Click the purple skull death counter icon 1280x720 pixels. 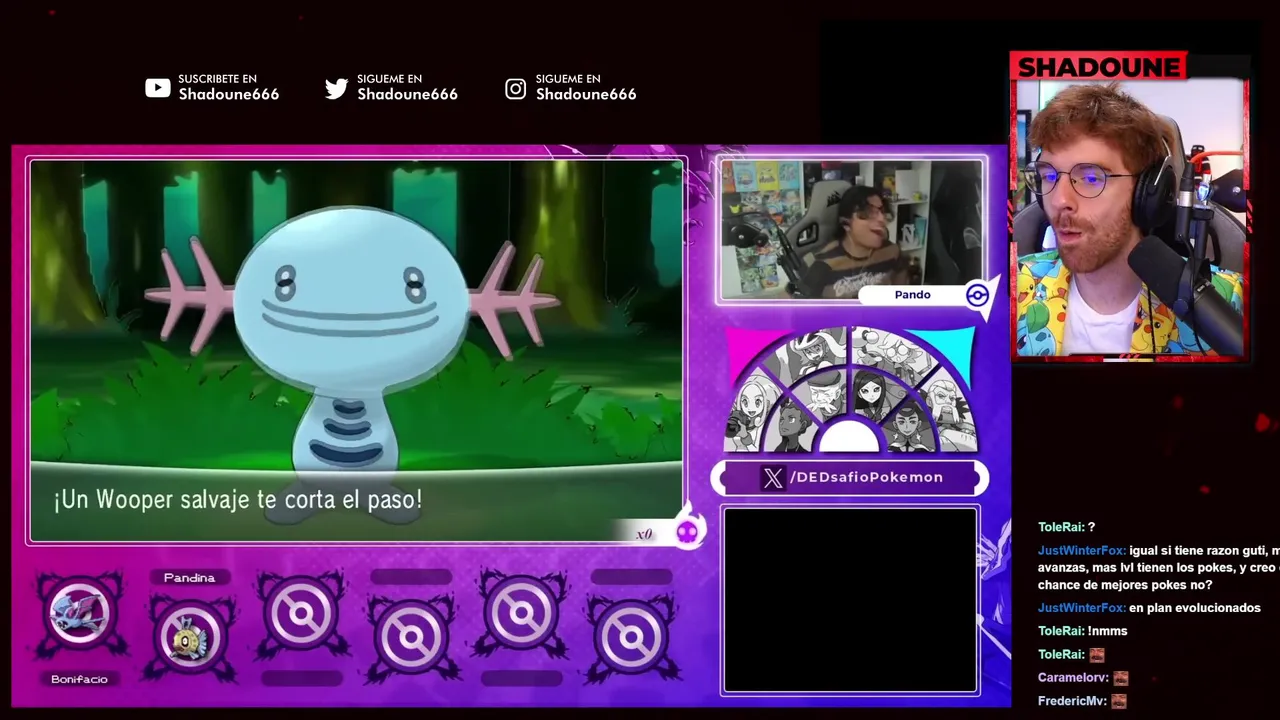pos(687,532)
